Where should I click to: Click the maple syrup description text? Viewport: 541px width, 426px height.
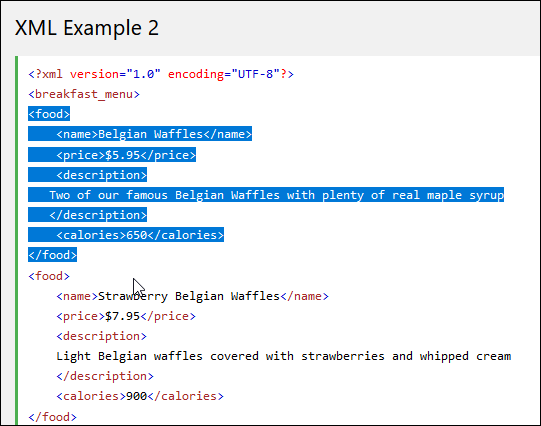coord(276,195)
